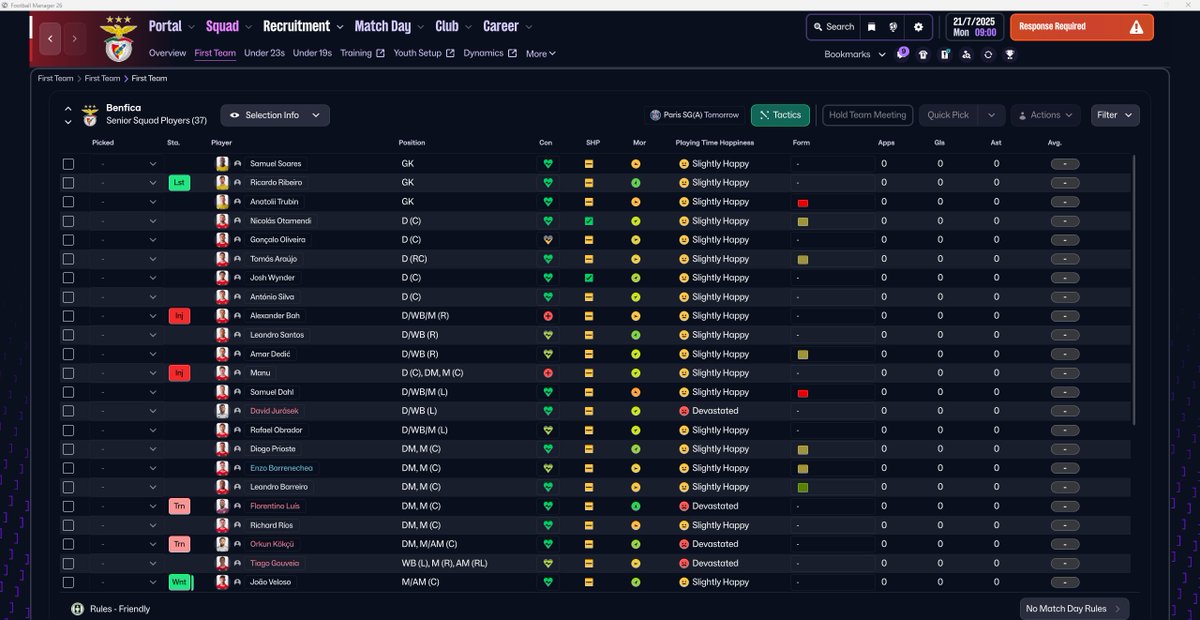
Task: Click David Jurásek's devastated face icon
Action: coord(684,411)
